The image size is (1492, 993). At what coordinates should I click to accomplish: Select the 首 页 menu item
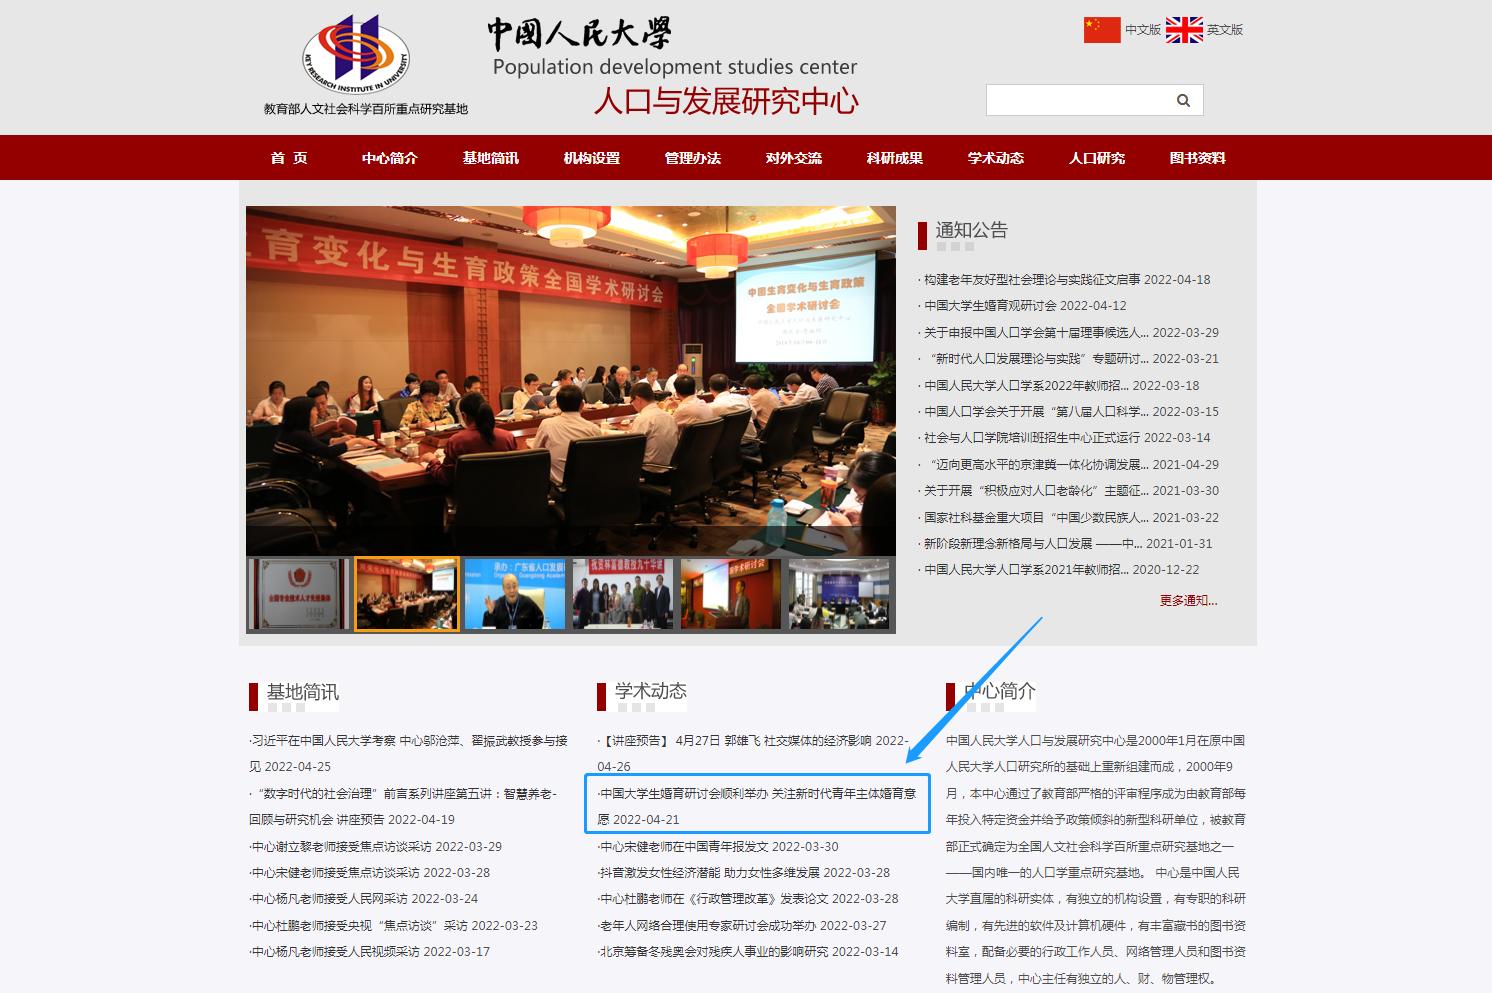[290, 157]
